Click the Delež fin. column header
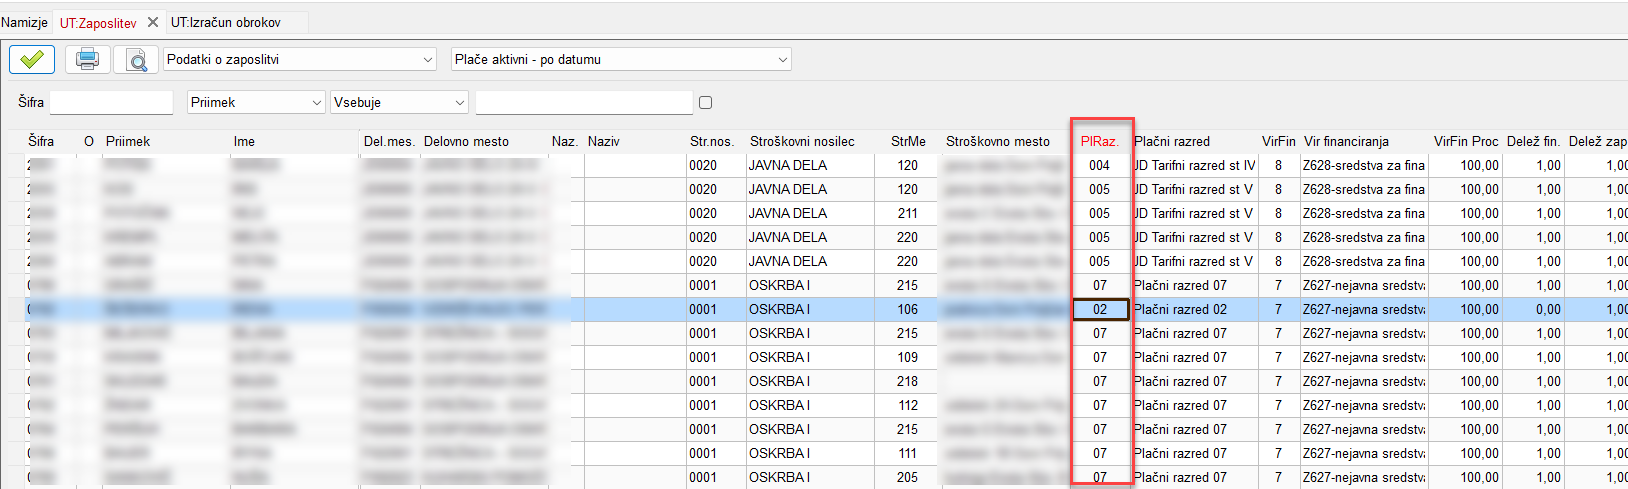The width and height of the screenshot is (1628, 489). 1534,141
